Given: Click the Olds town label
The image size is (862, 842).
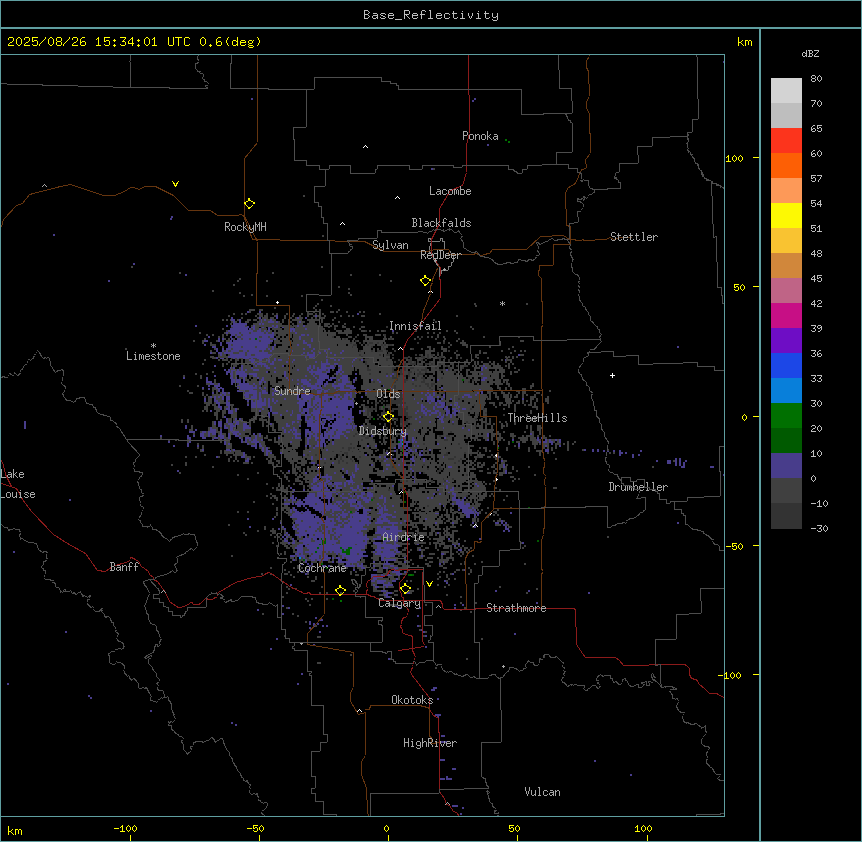Looking at the screenshot, I should (388, 394).
